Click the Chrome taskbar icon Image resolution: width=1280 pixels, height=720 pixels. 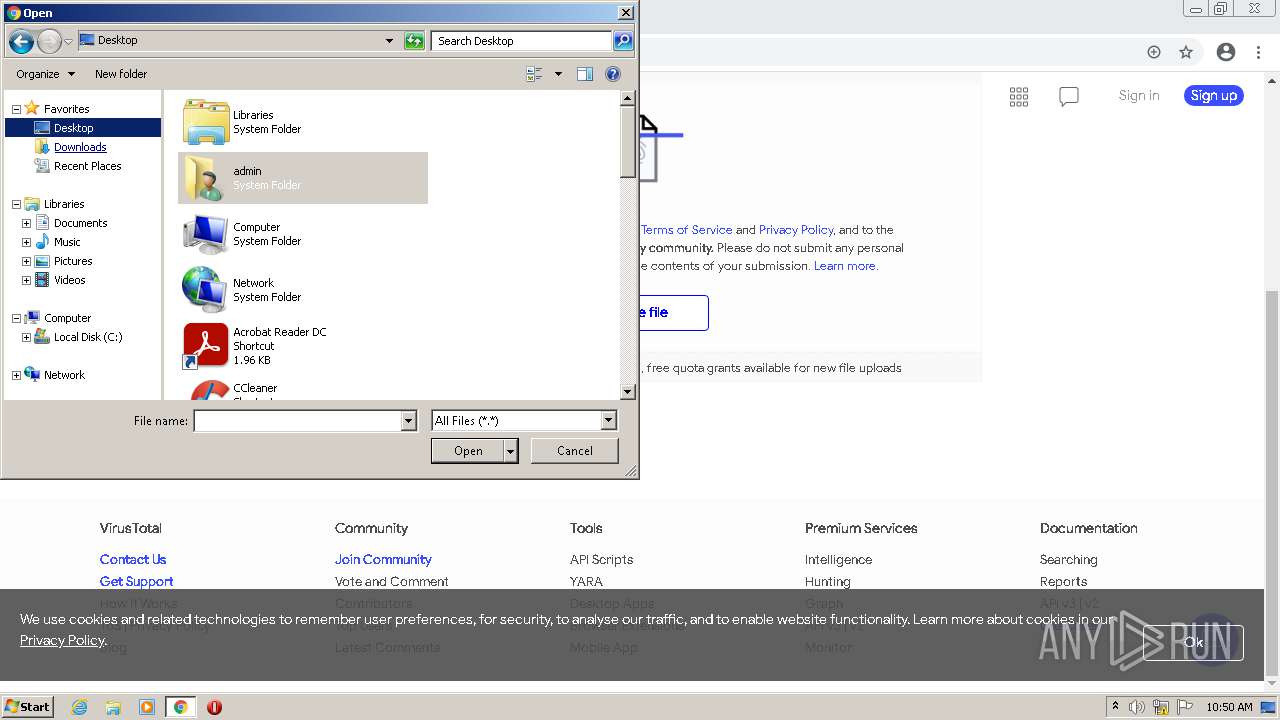180,707
